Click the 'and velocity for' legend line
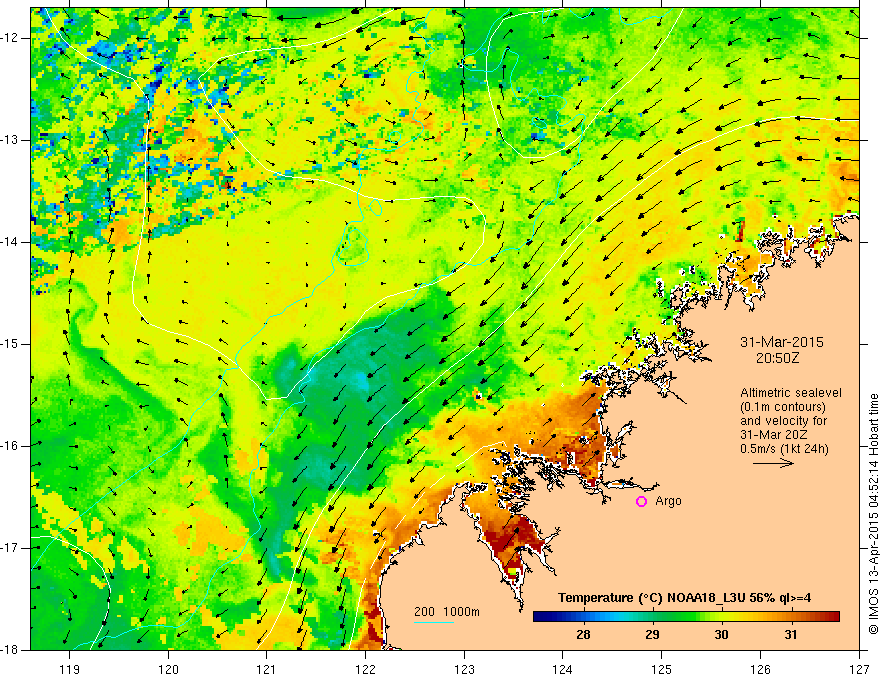This screenshot has width=880, height=680. tap(783, 421)
